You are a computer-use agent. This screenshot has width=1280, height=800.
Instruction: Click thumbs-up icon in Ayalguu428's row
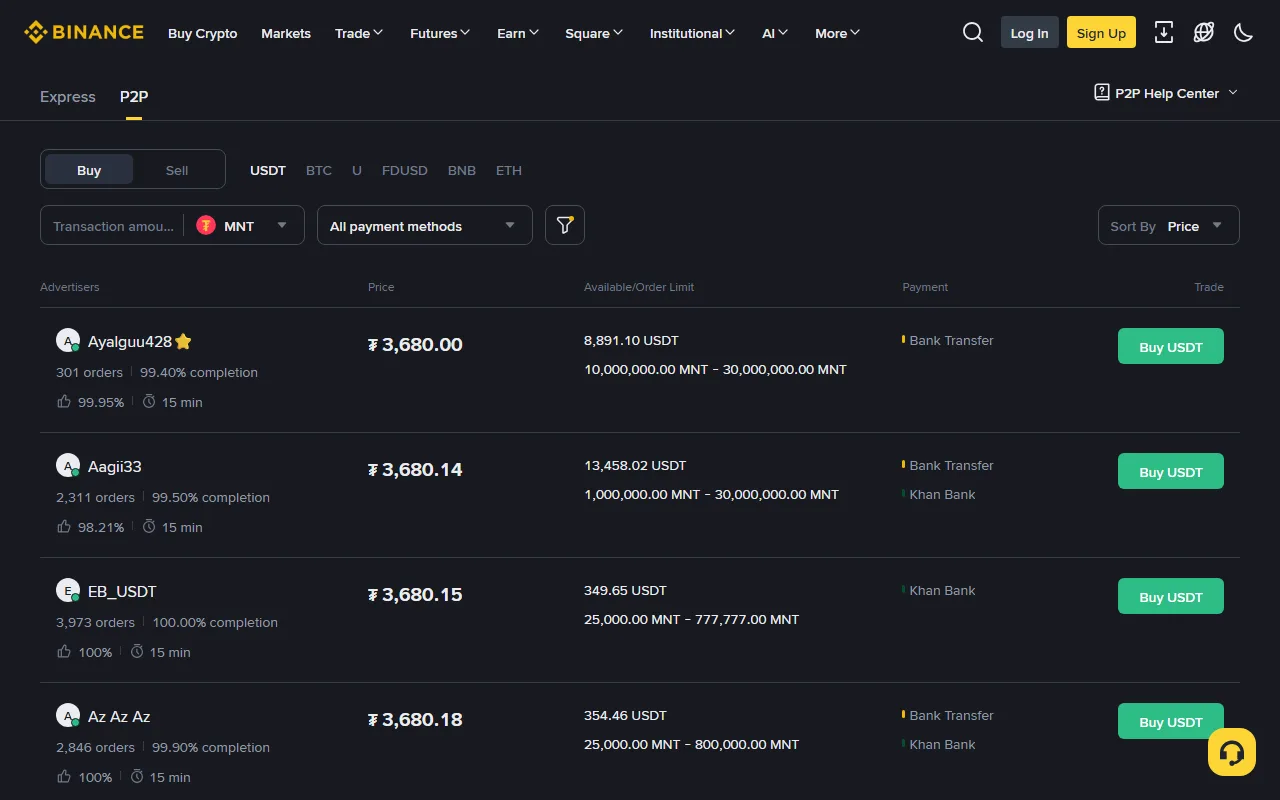[x=64, y=401]
